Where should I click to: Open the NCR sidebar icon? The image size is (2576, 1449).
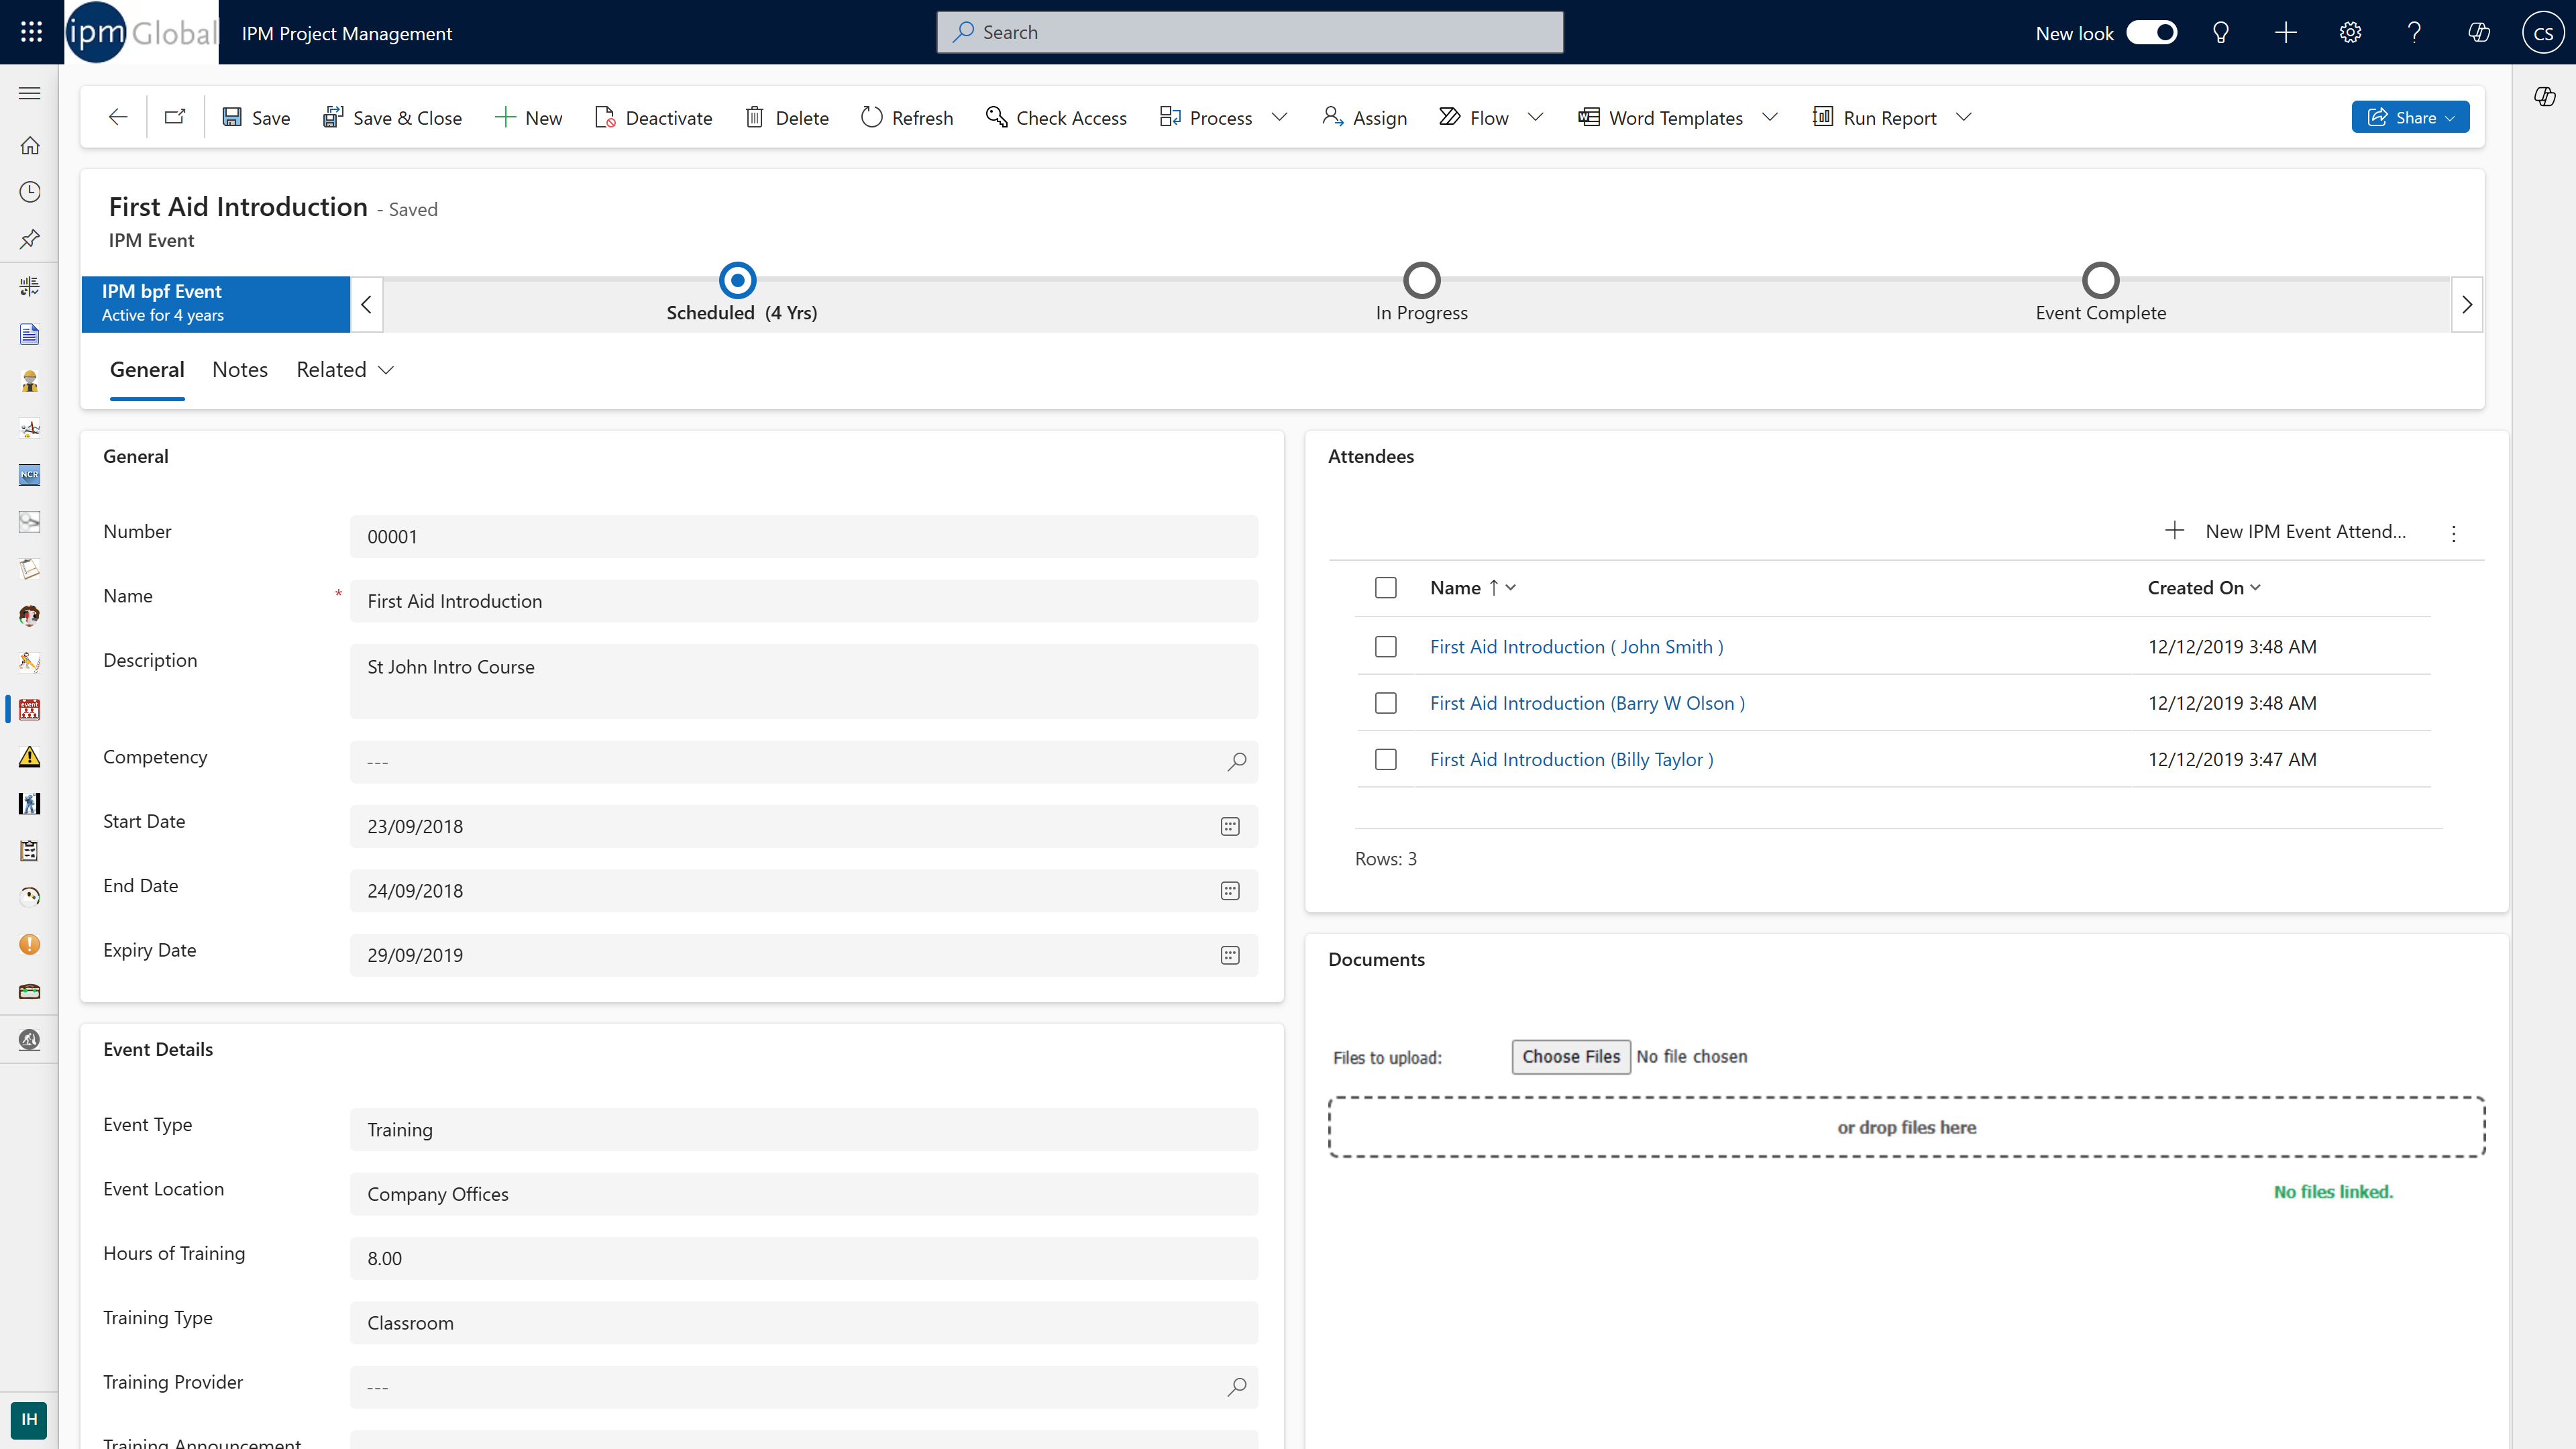[30, 474]
